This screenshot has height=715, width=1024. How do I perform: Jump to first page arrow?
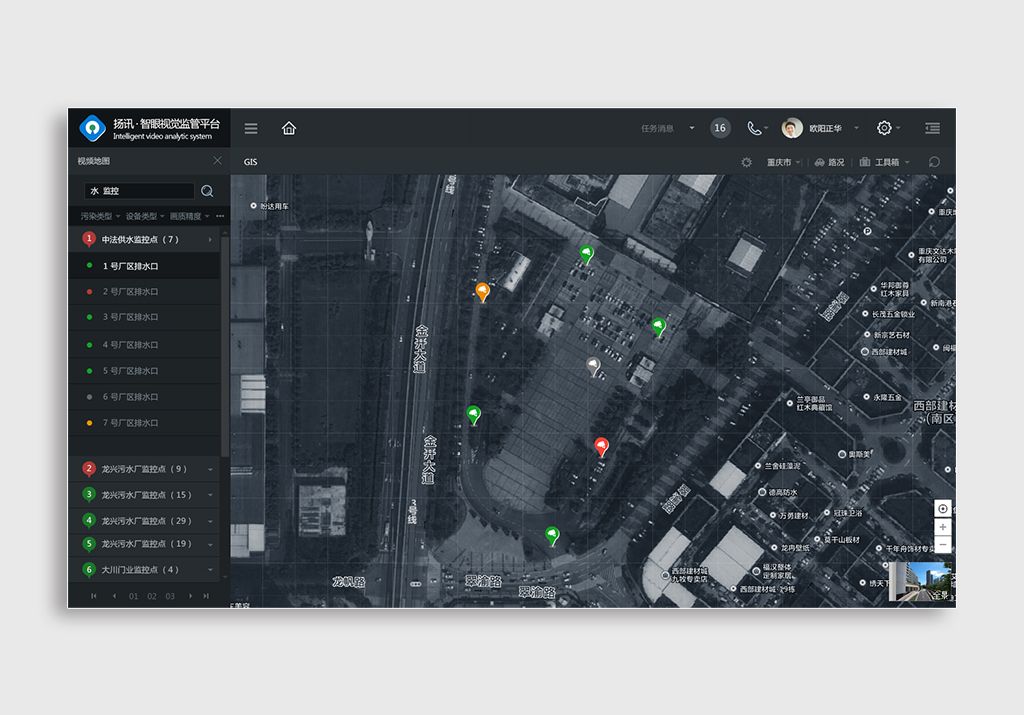point(93,596)
